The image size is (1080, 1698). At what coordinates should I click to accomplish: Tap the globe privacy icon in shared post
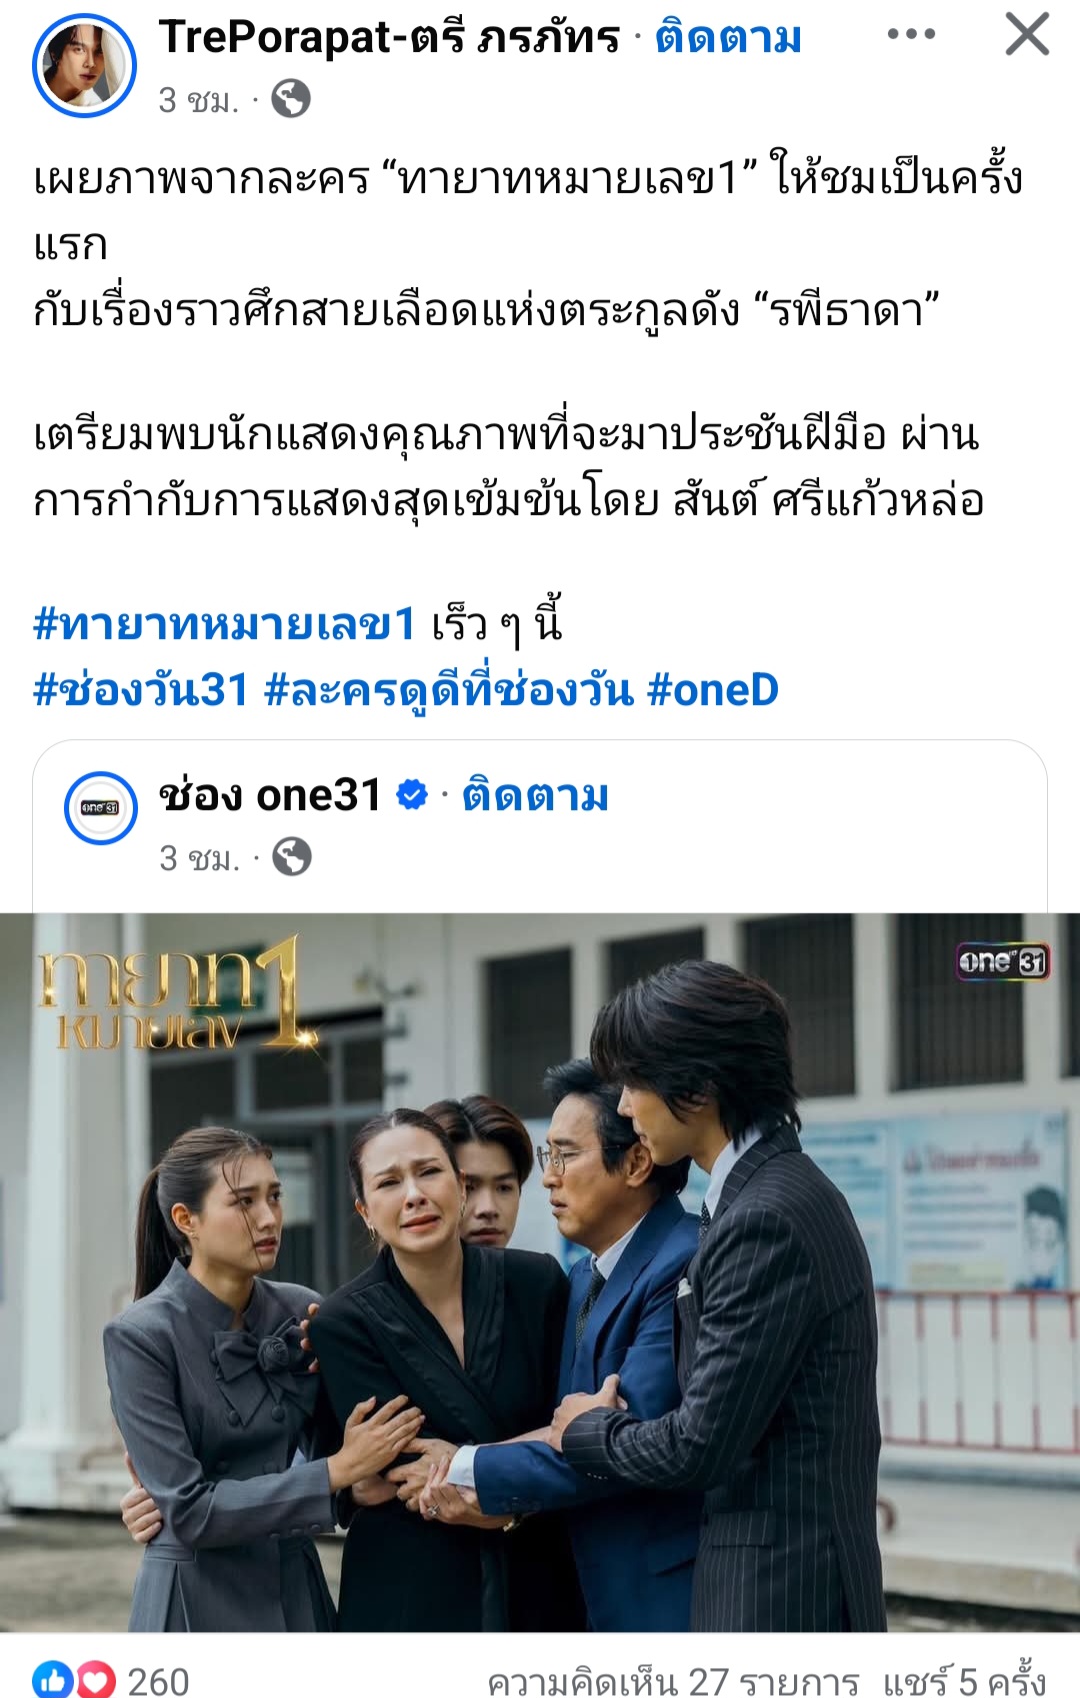pyautogui.click(x=292, y=857)
